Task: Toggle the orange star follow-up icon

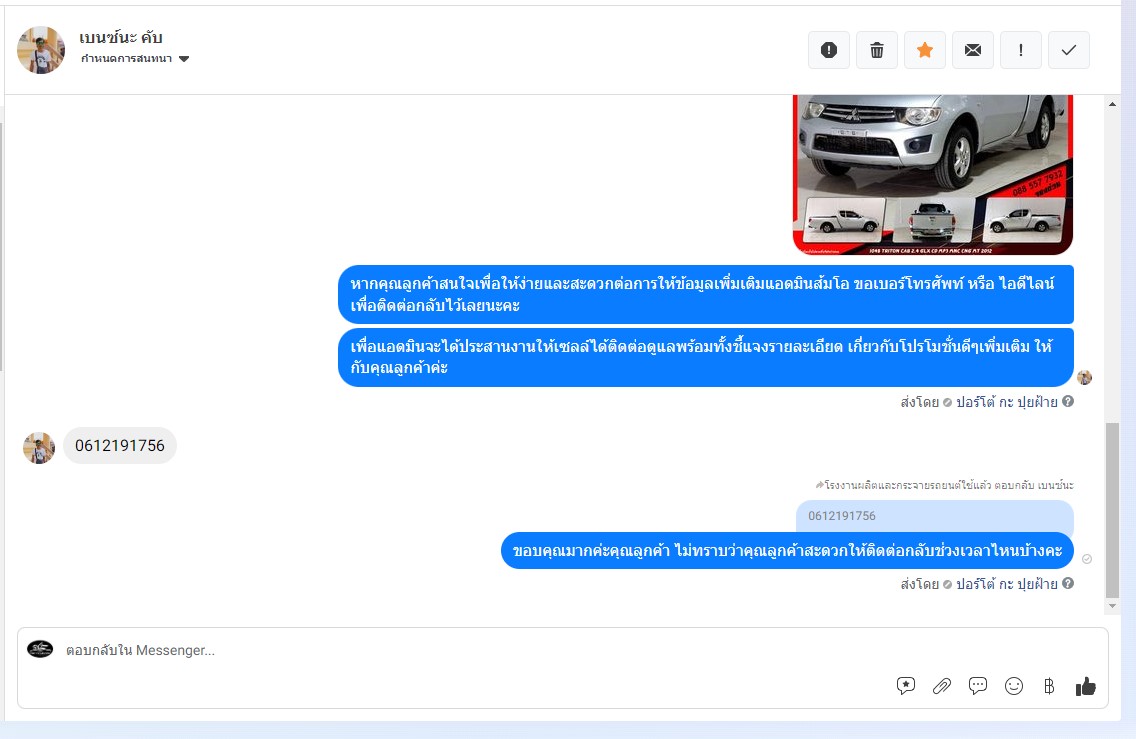Action: tap(924, 50)
